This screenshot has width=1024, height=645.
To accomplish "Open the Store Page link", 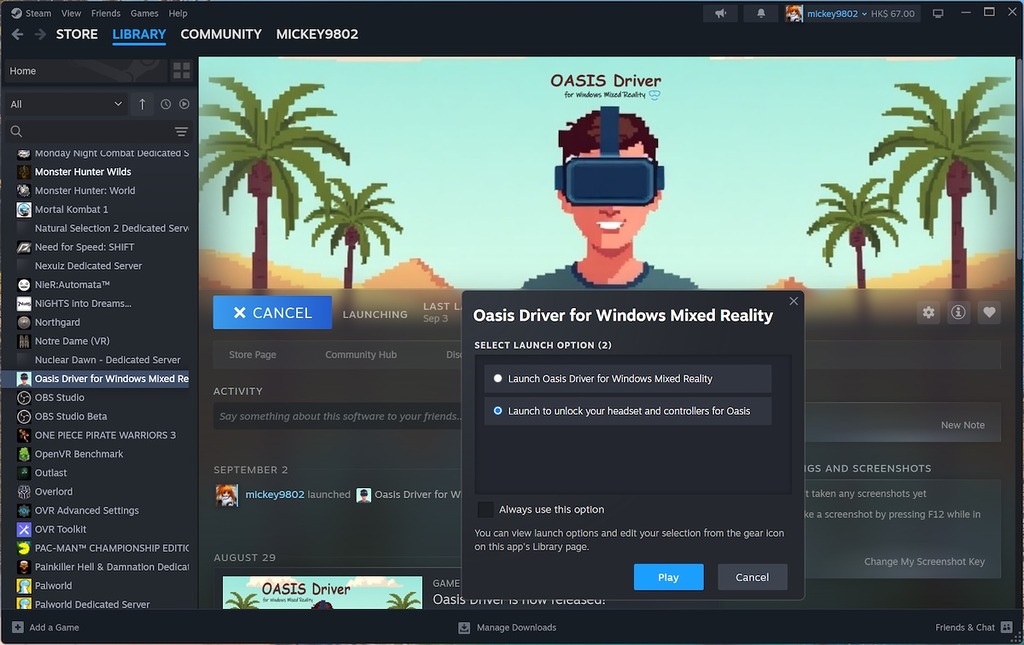I will (x=252, y=354).
